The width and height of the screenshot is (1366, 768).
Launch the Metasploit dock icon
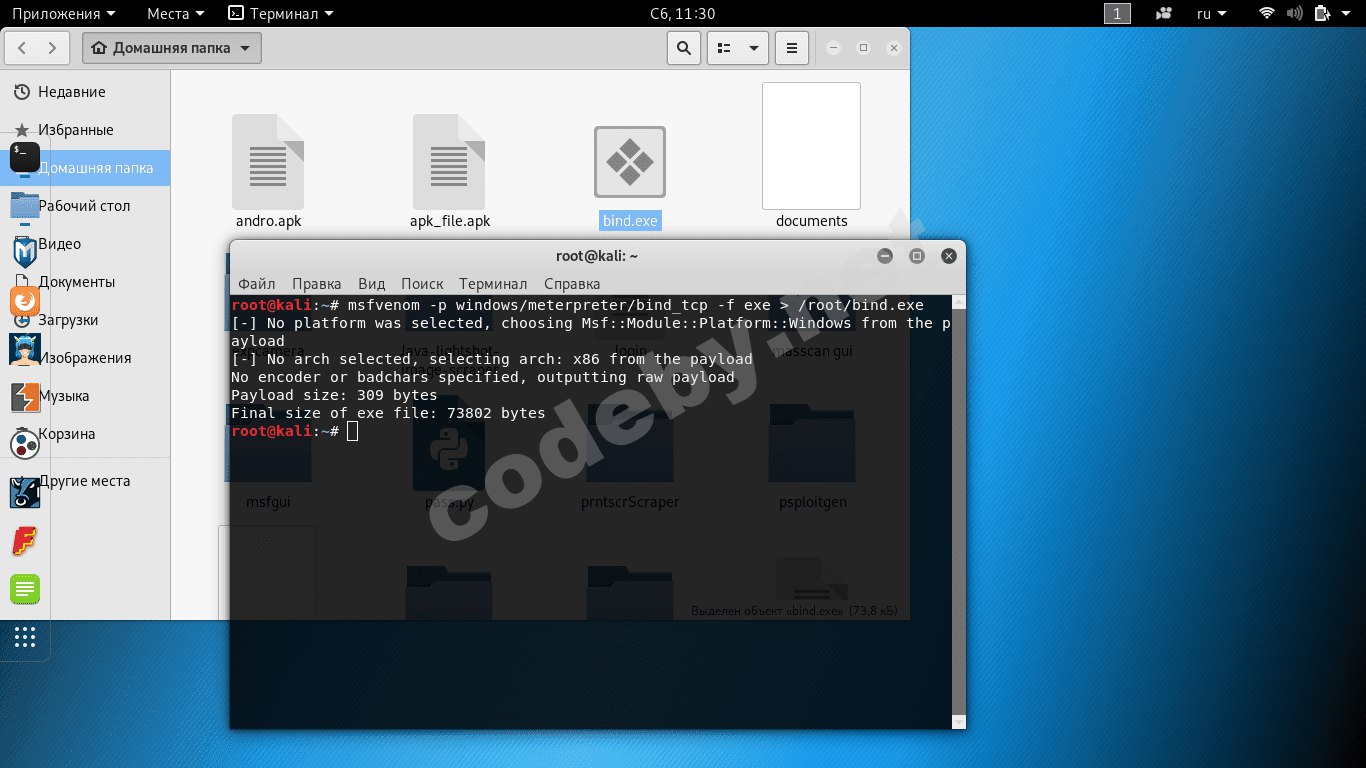pyautogui.click(x=25, y=252)
